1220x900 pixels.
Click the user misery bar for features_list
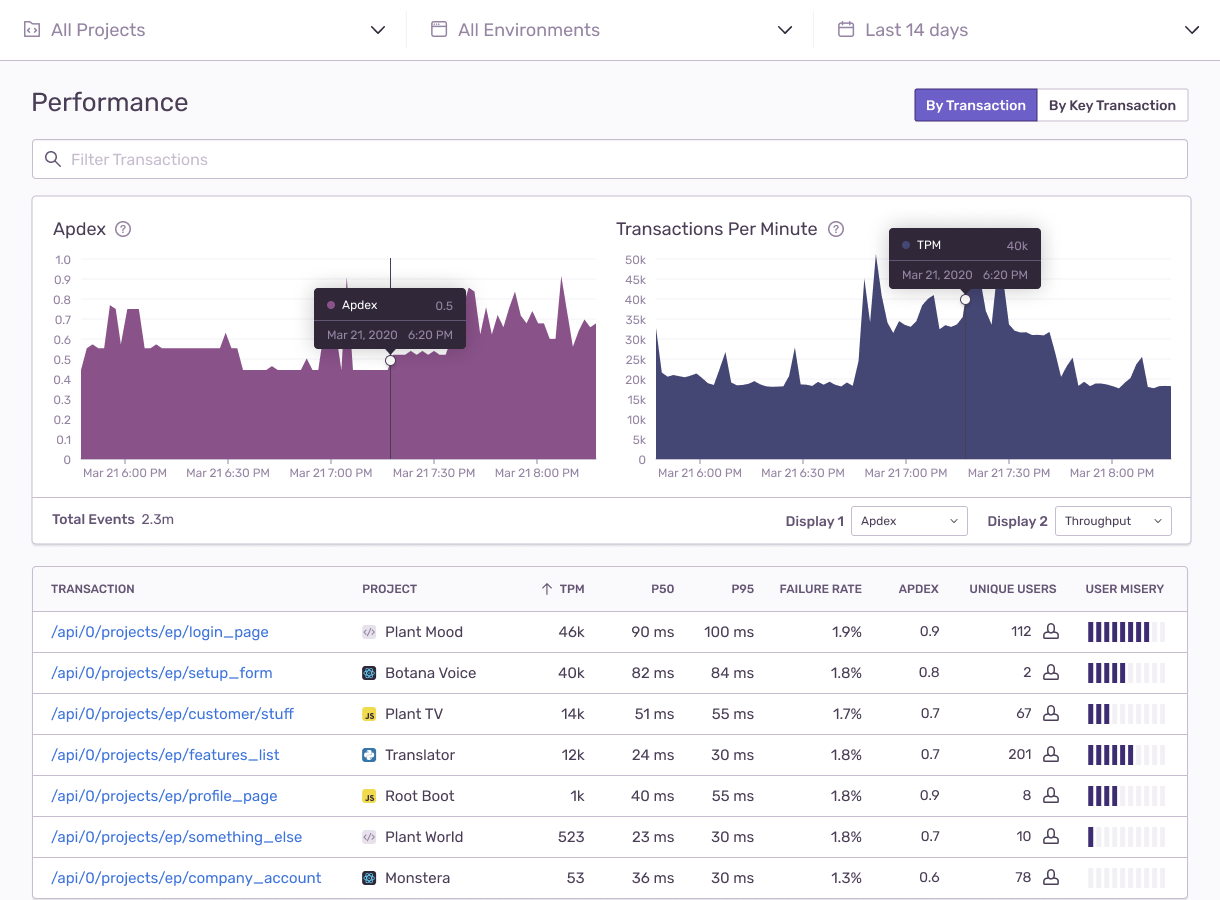click(x=1125, y=755)
